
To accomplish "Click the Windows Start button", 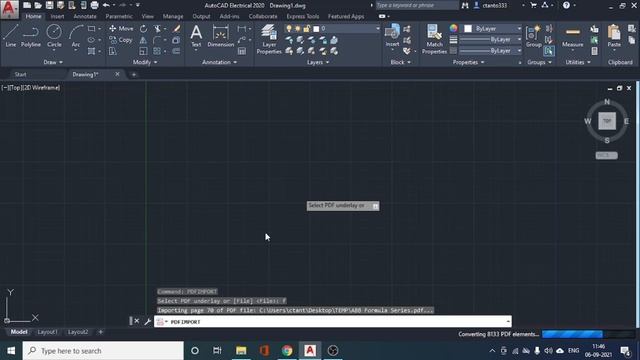I will (x=11, y=351).
